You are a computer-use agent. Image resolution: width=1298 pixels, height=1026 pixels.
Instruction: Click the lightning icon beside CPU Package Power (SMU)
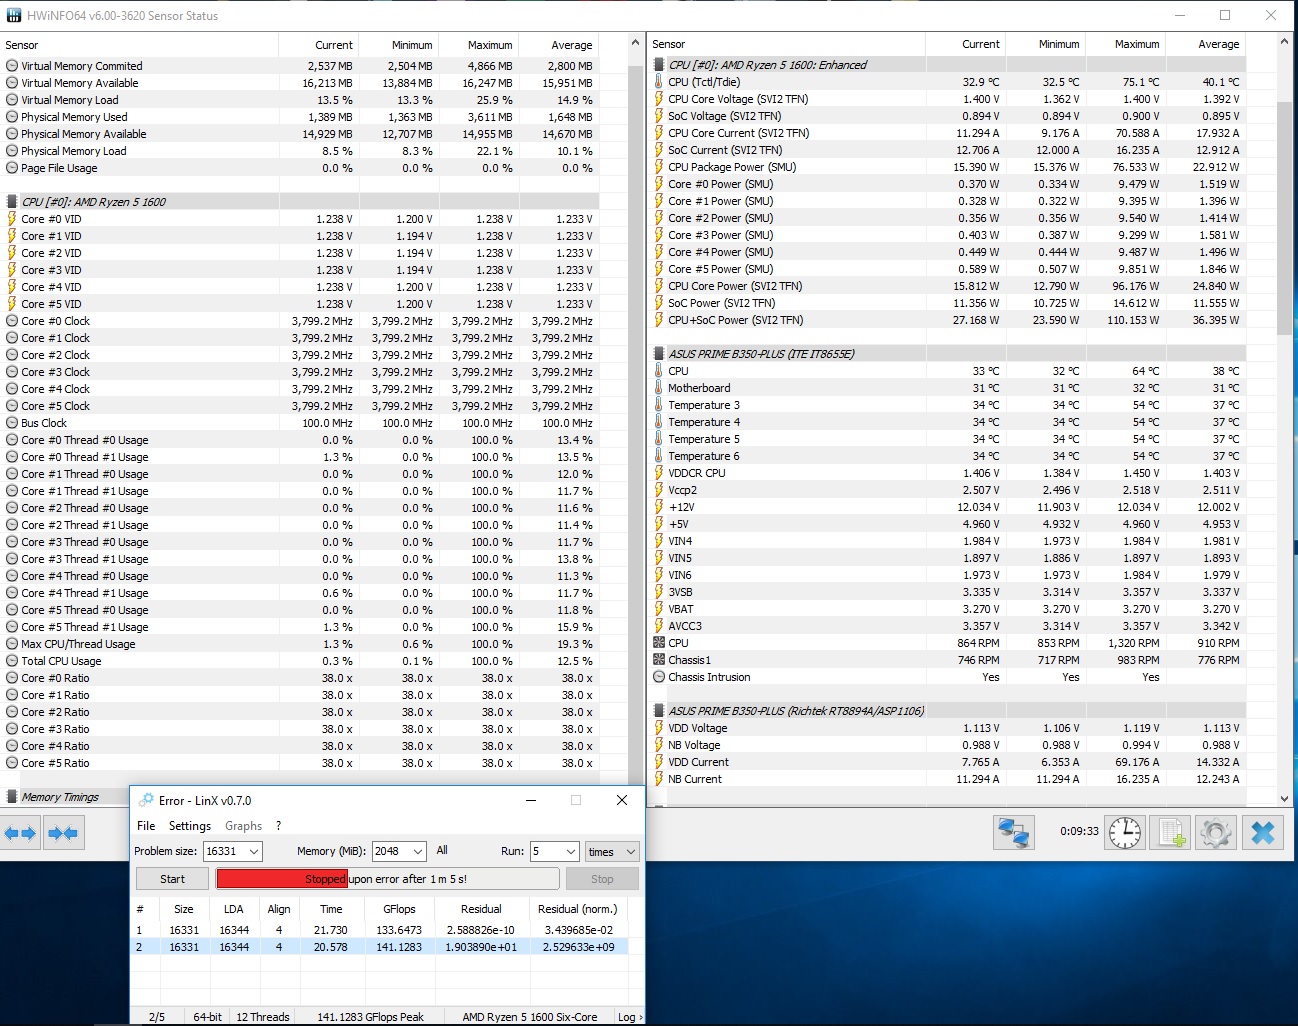659,167
